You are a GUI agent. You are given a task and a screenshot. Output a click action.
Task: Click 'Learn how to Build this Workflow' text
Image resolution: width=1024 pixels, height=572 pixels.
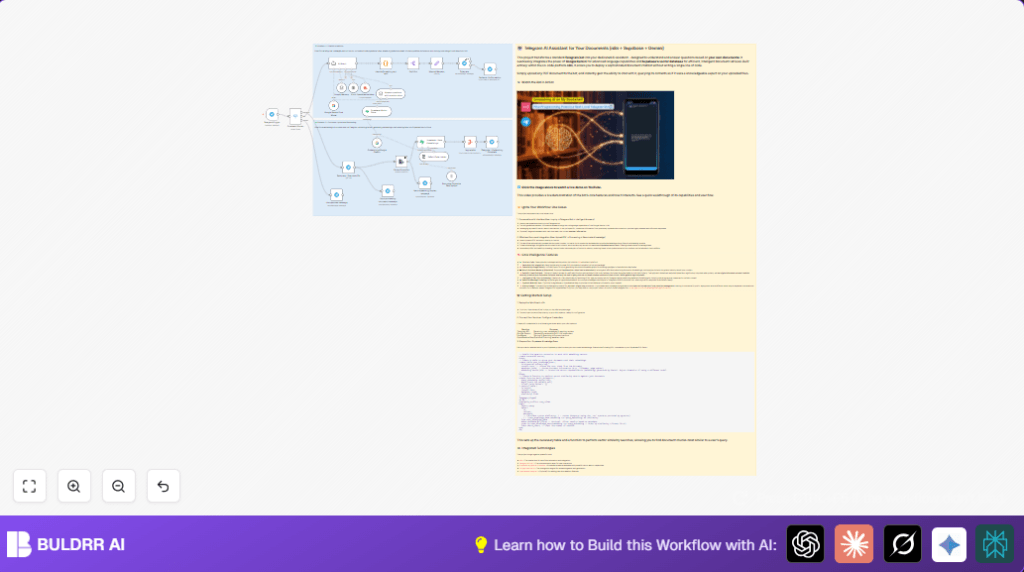[x=630, y=545]
